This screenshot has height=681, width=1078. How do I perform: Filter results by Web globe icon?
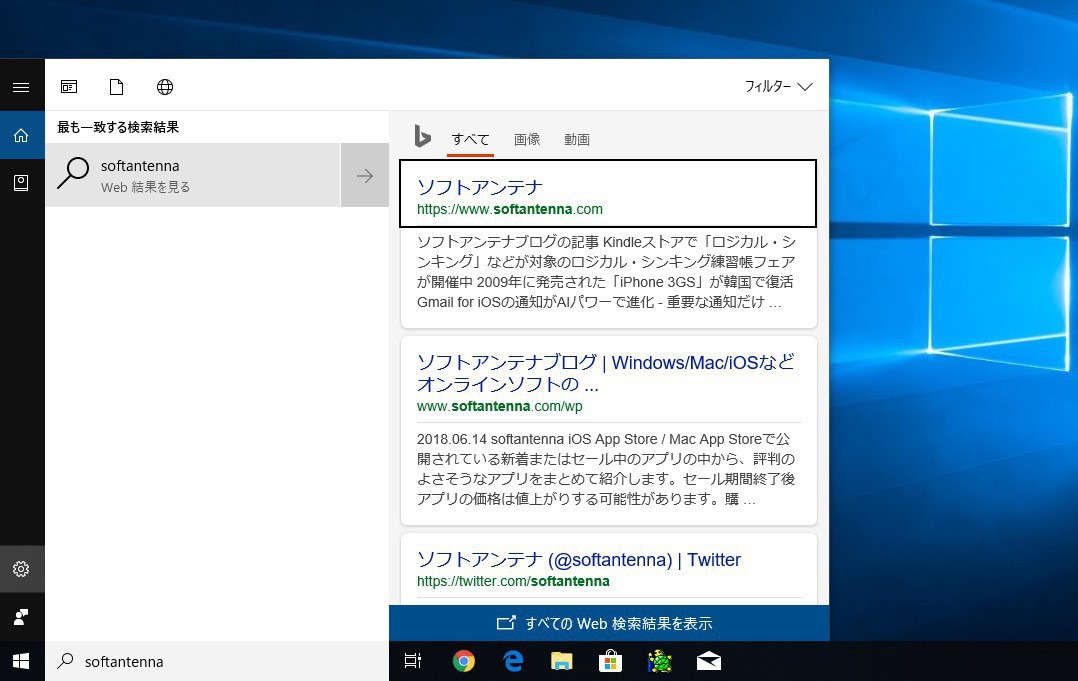165,87
